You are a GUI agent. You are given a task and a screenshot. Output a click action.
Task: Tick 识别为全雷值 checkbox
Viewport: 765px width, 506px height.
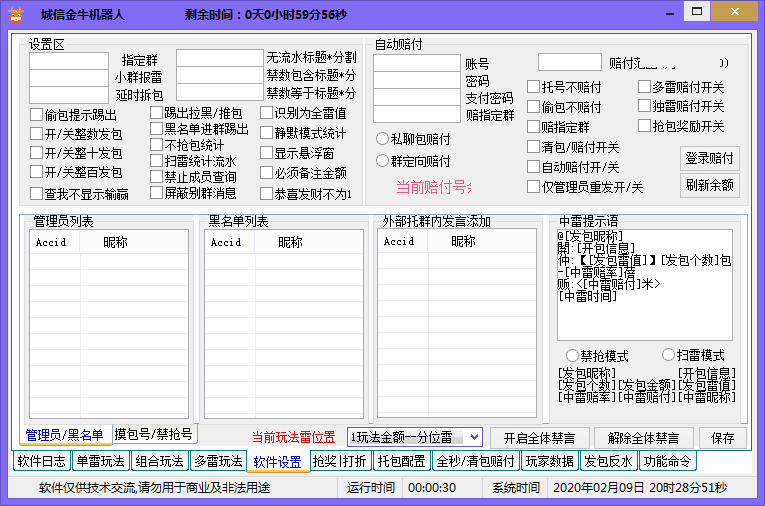[x=266, y=113]
